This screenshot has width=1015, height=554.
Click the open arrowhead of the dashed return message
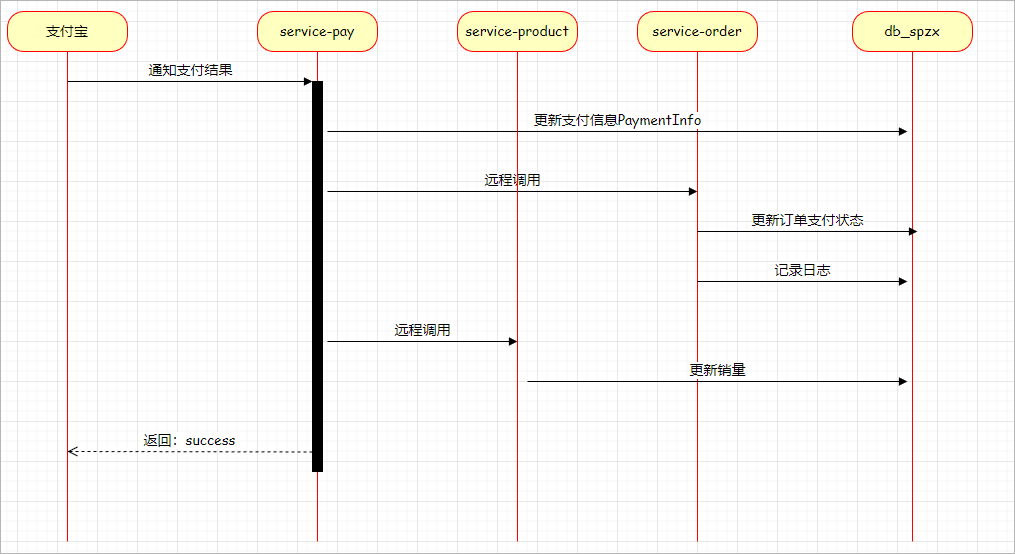click(x=72, y=452)
